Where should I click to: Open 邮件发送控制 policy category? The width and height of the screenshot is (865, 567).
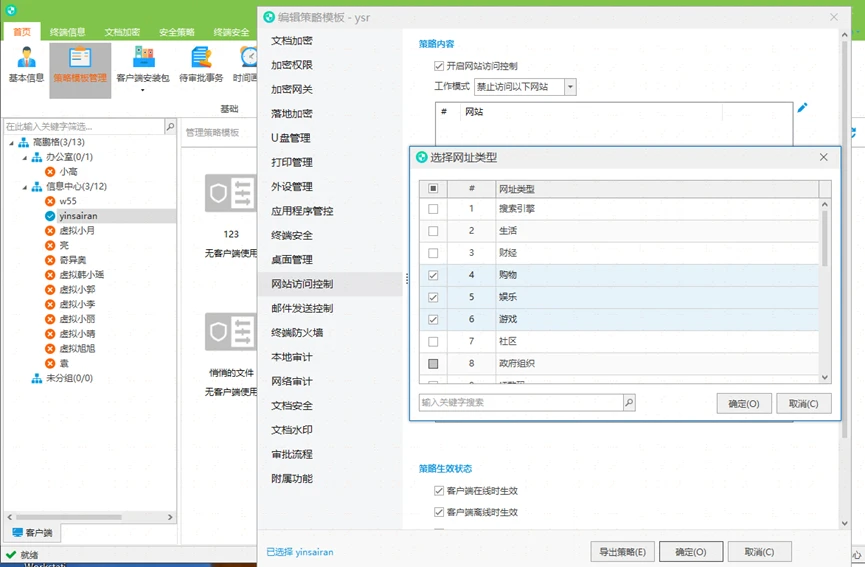pyautogui.click(x=302, y=308)
